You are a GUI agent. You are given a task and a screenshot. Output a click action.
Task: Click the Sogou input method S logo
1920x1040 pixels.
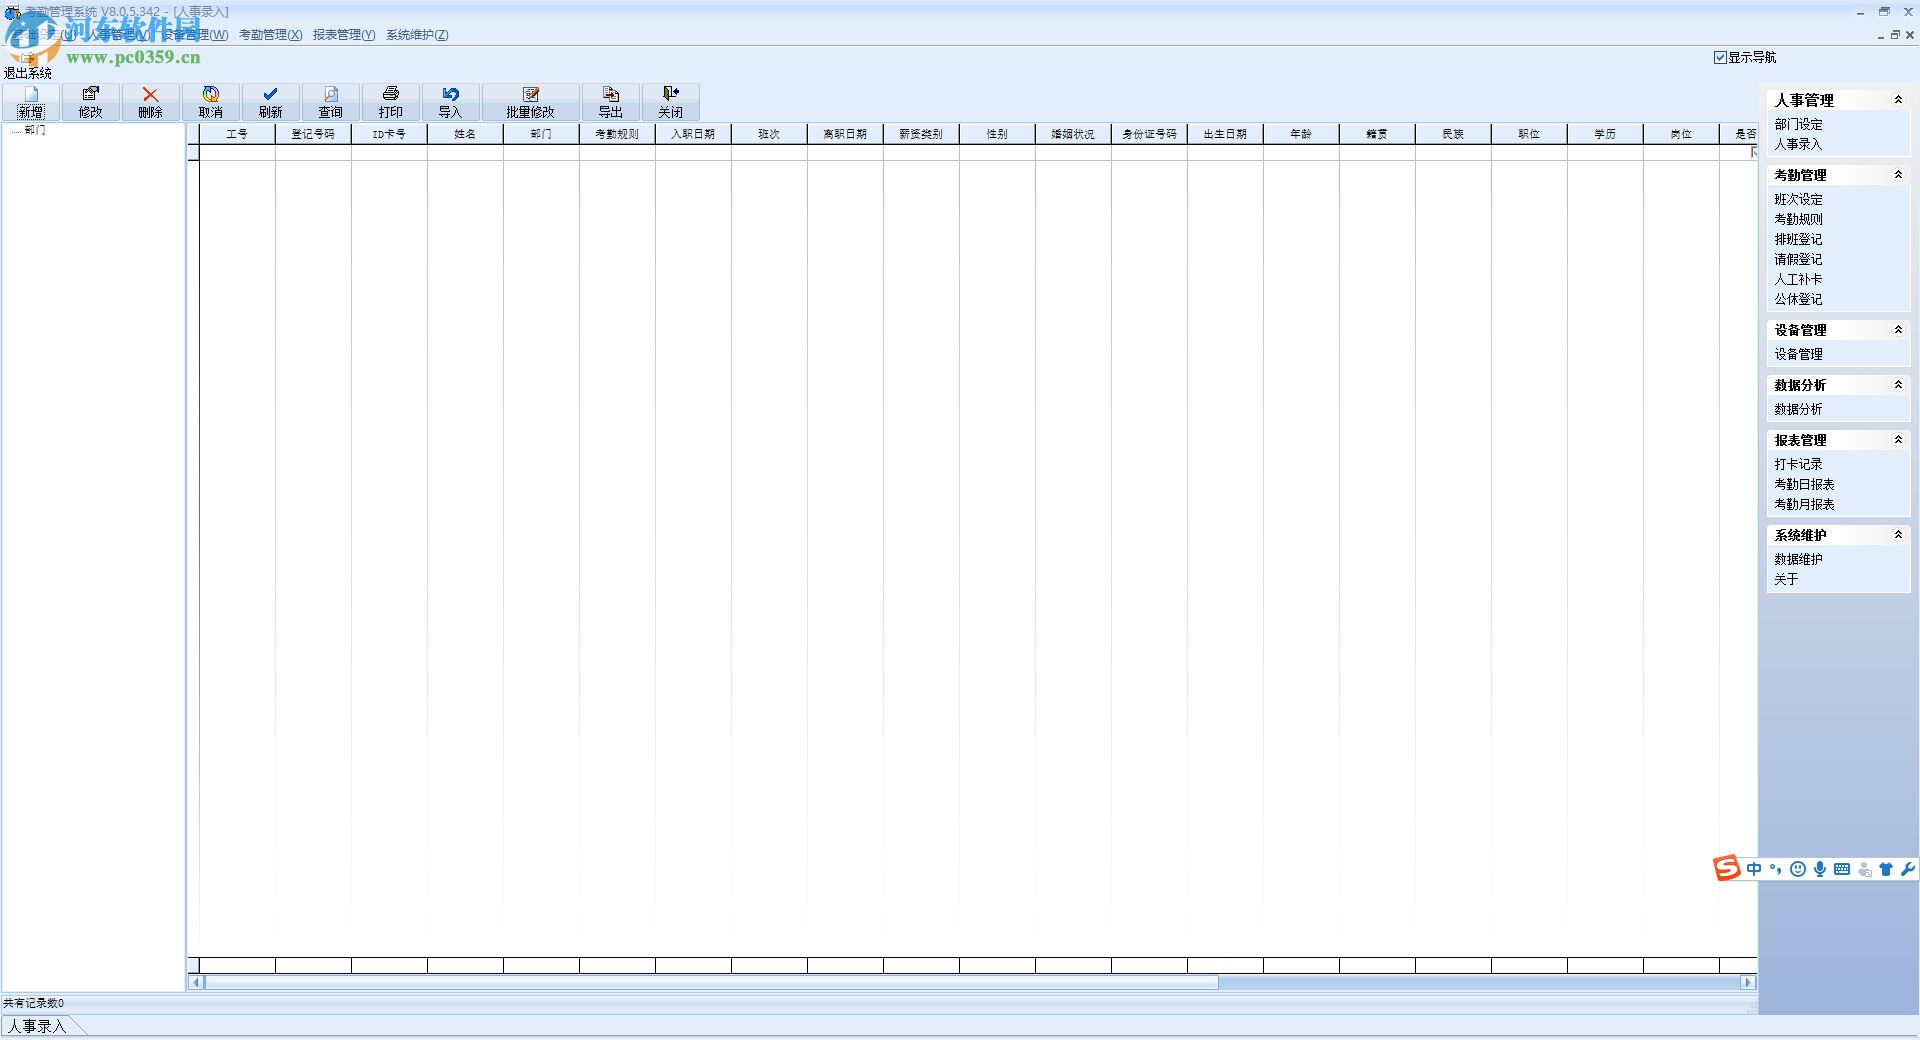click(1727, 869)
